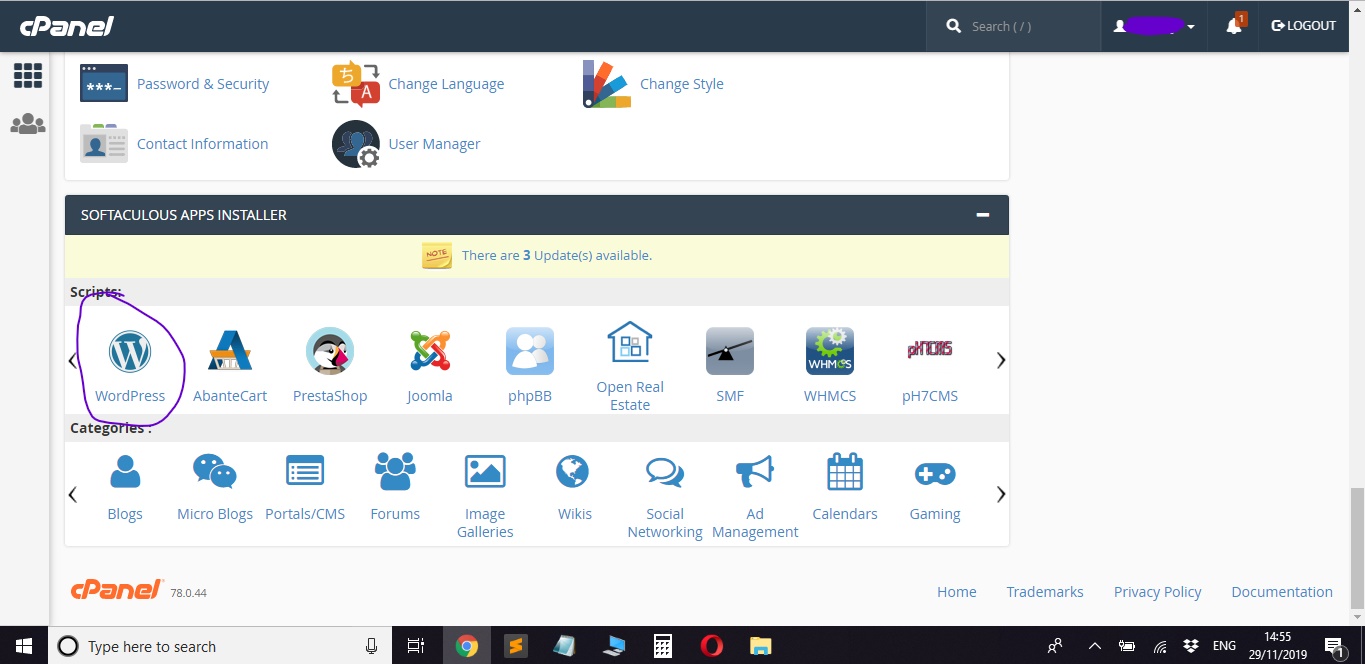Show more categories with right arrow
Screen dimensions: 1365x664
(1001, 494)
